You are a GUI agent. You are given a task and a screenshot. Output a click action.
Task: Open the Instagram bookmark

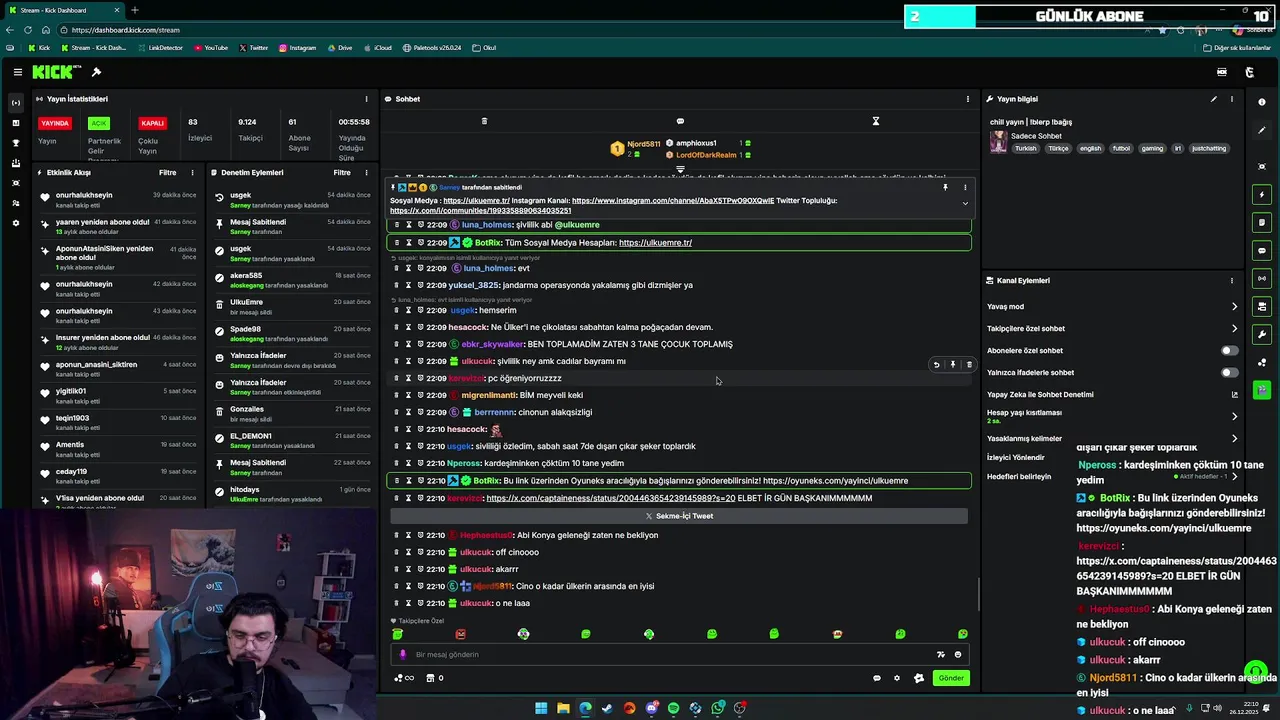297,48
